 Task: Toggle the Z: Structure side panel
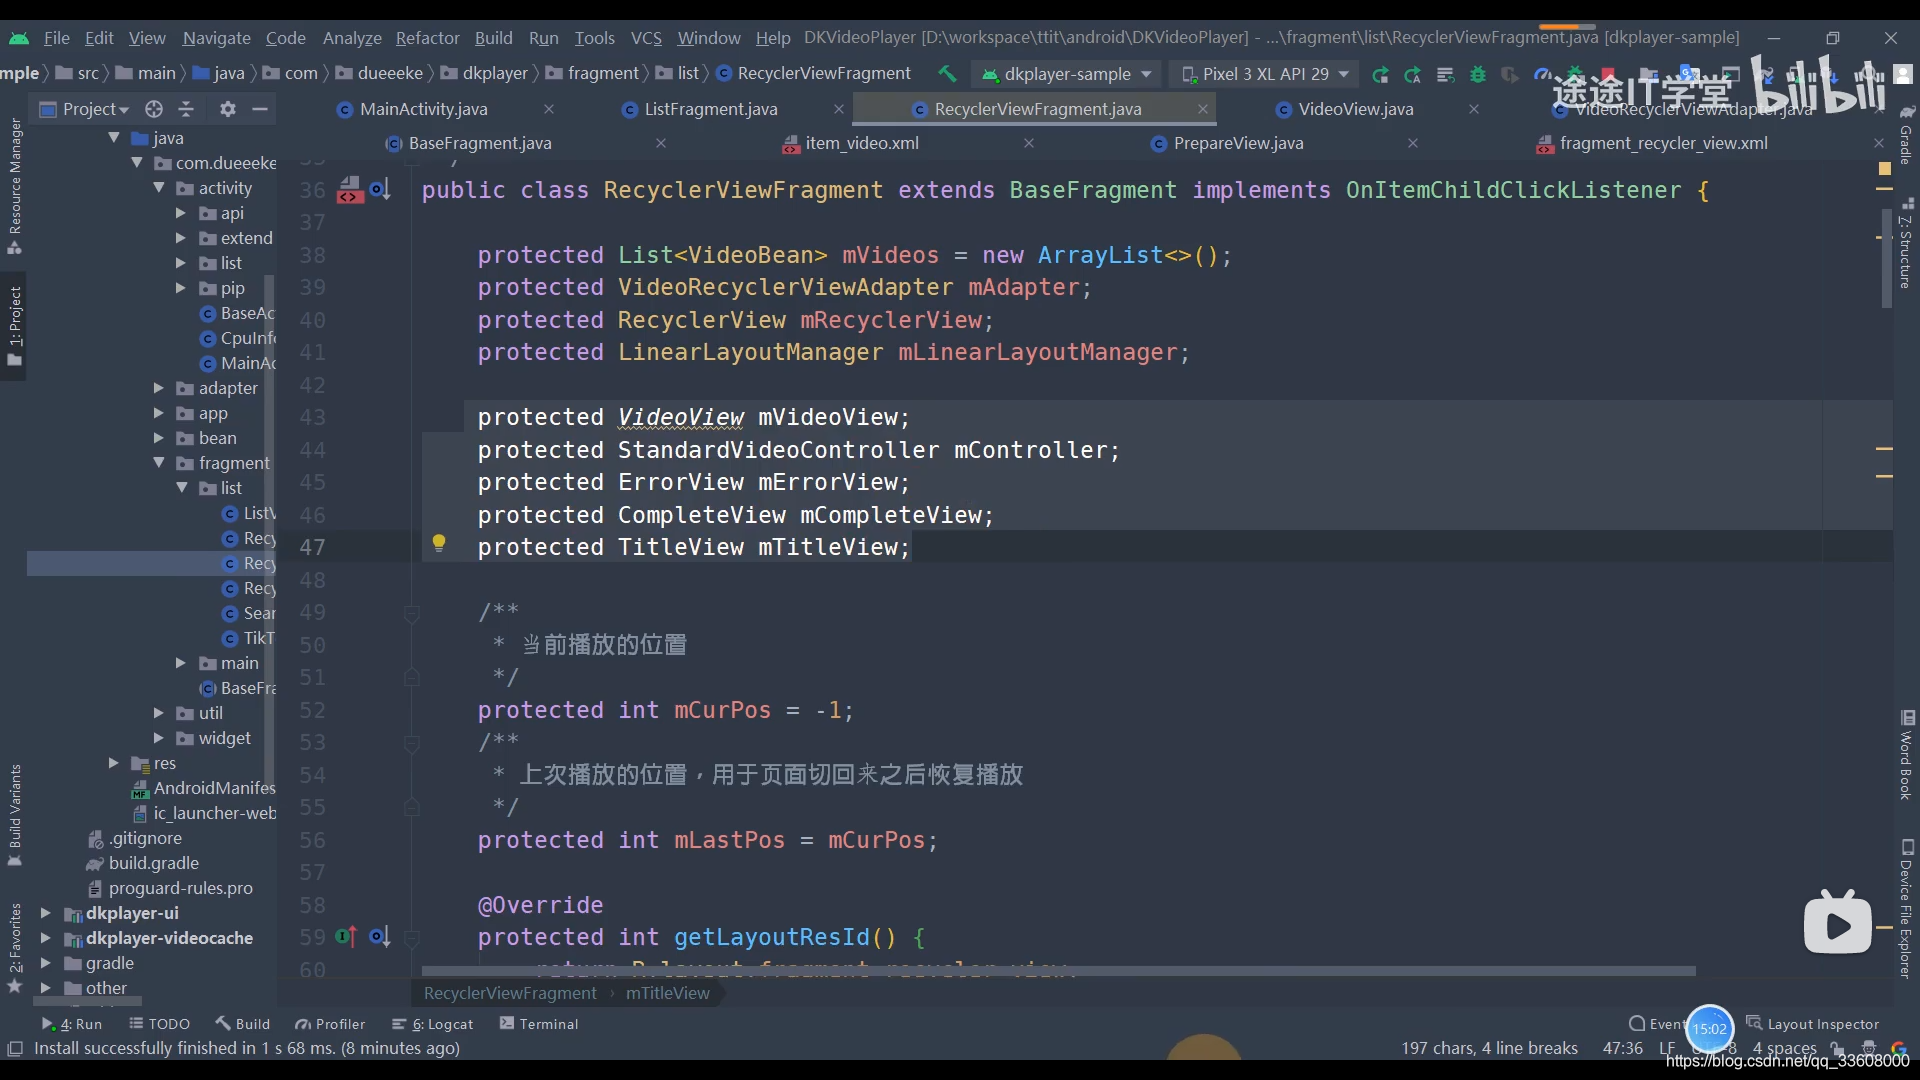click(1906, 243)
